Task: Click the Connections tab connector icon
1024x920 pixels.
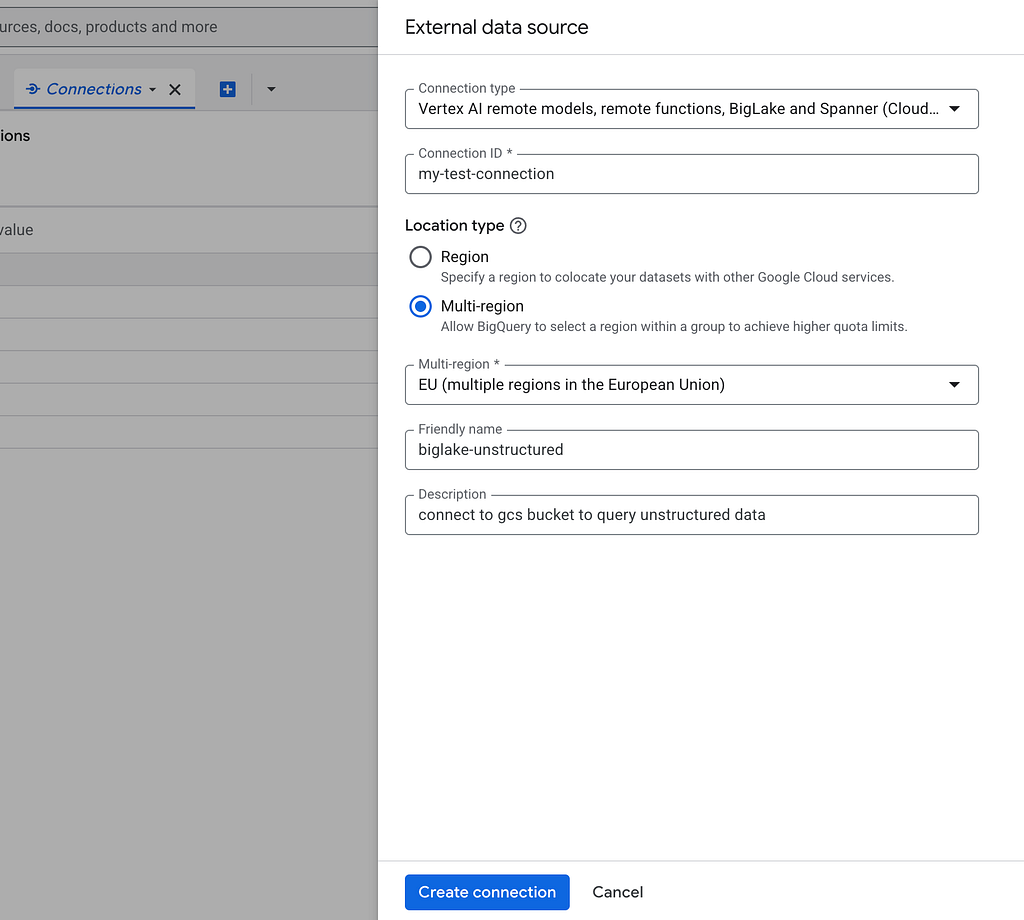Action: coord(33,89)
